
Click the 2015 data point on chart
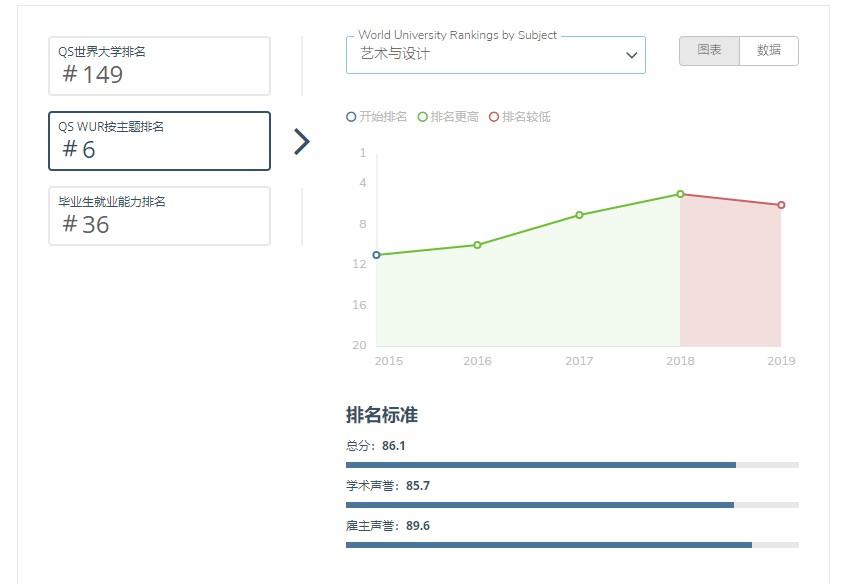pyautogui.click(x=376, y=255)
